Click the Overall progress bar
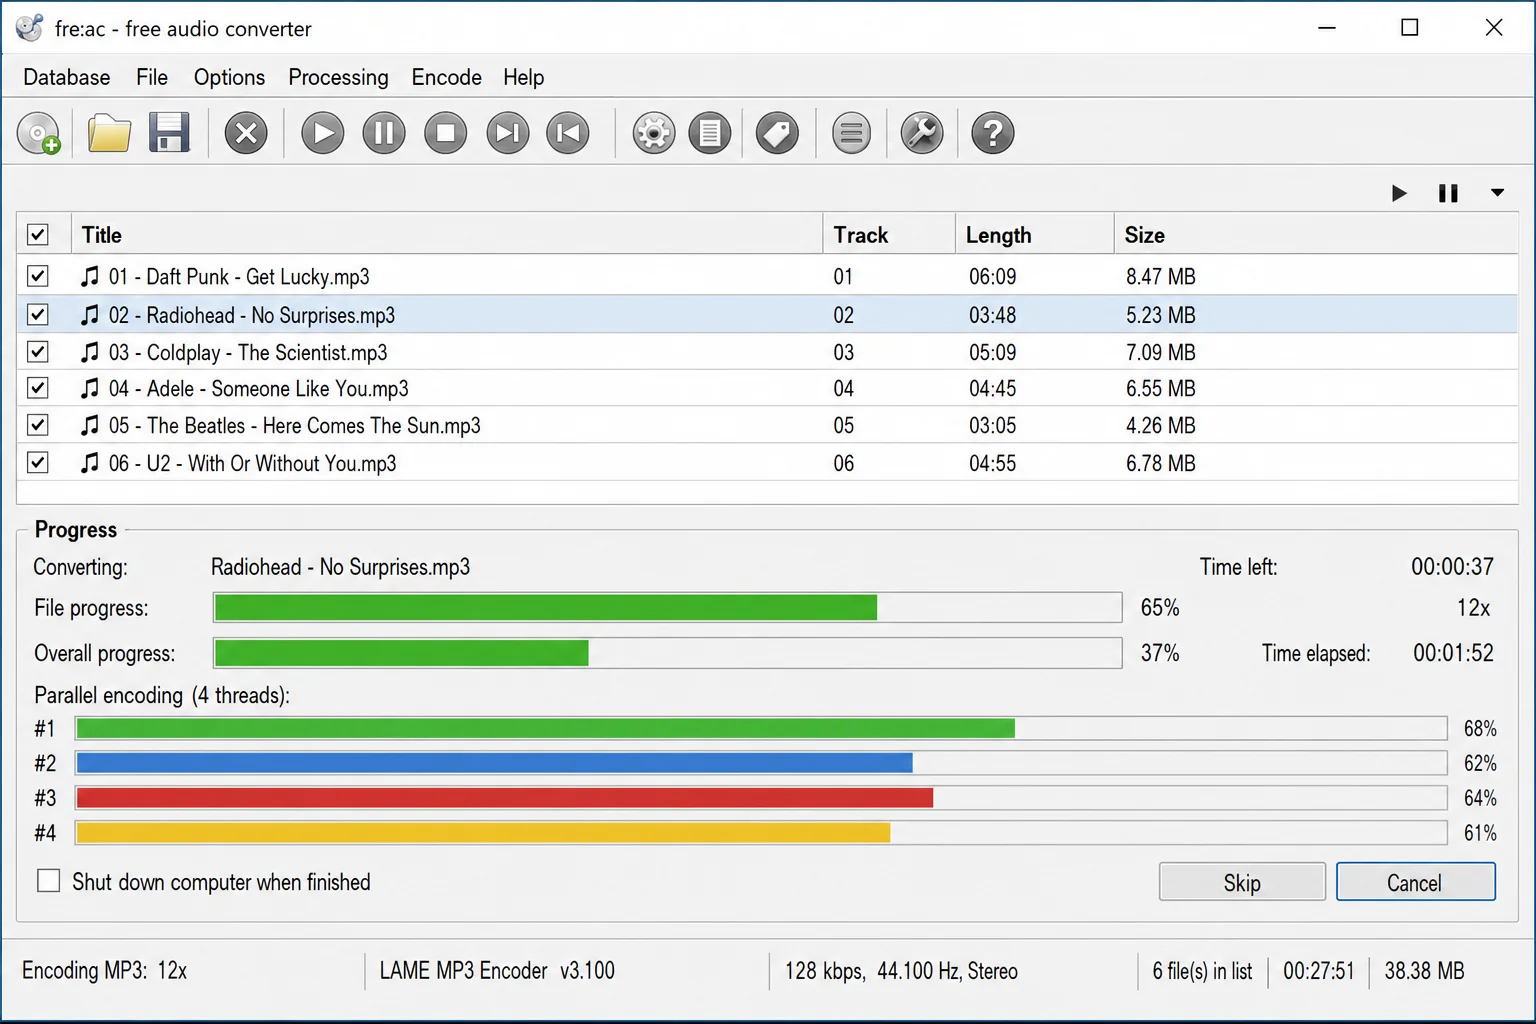Screen dimensions: 1536x1024 667,653
